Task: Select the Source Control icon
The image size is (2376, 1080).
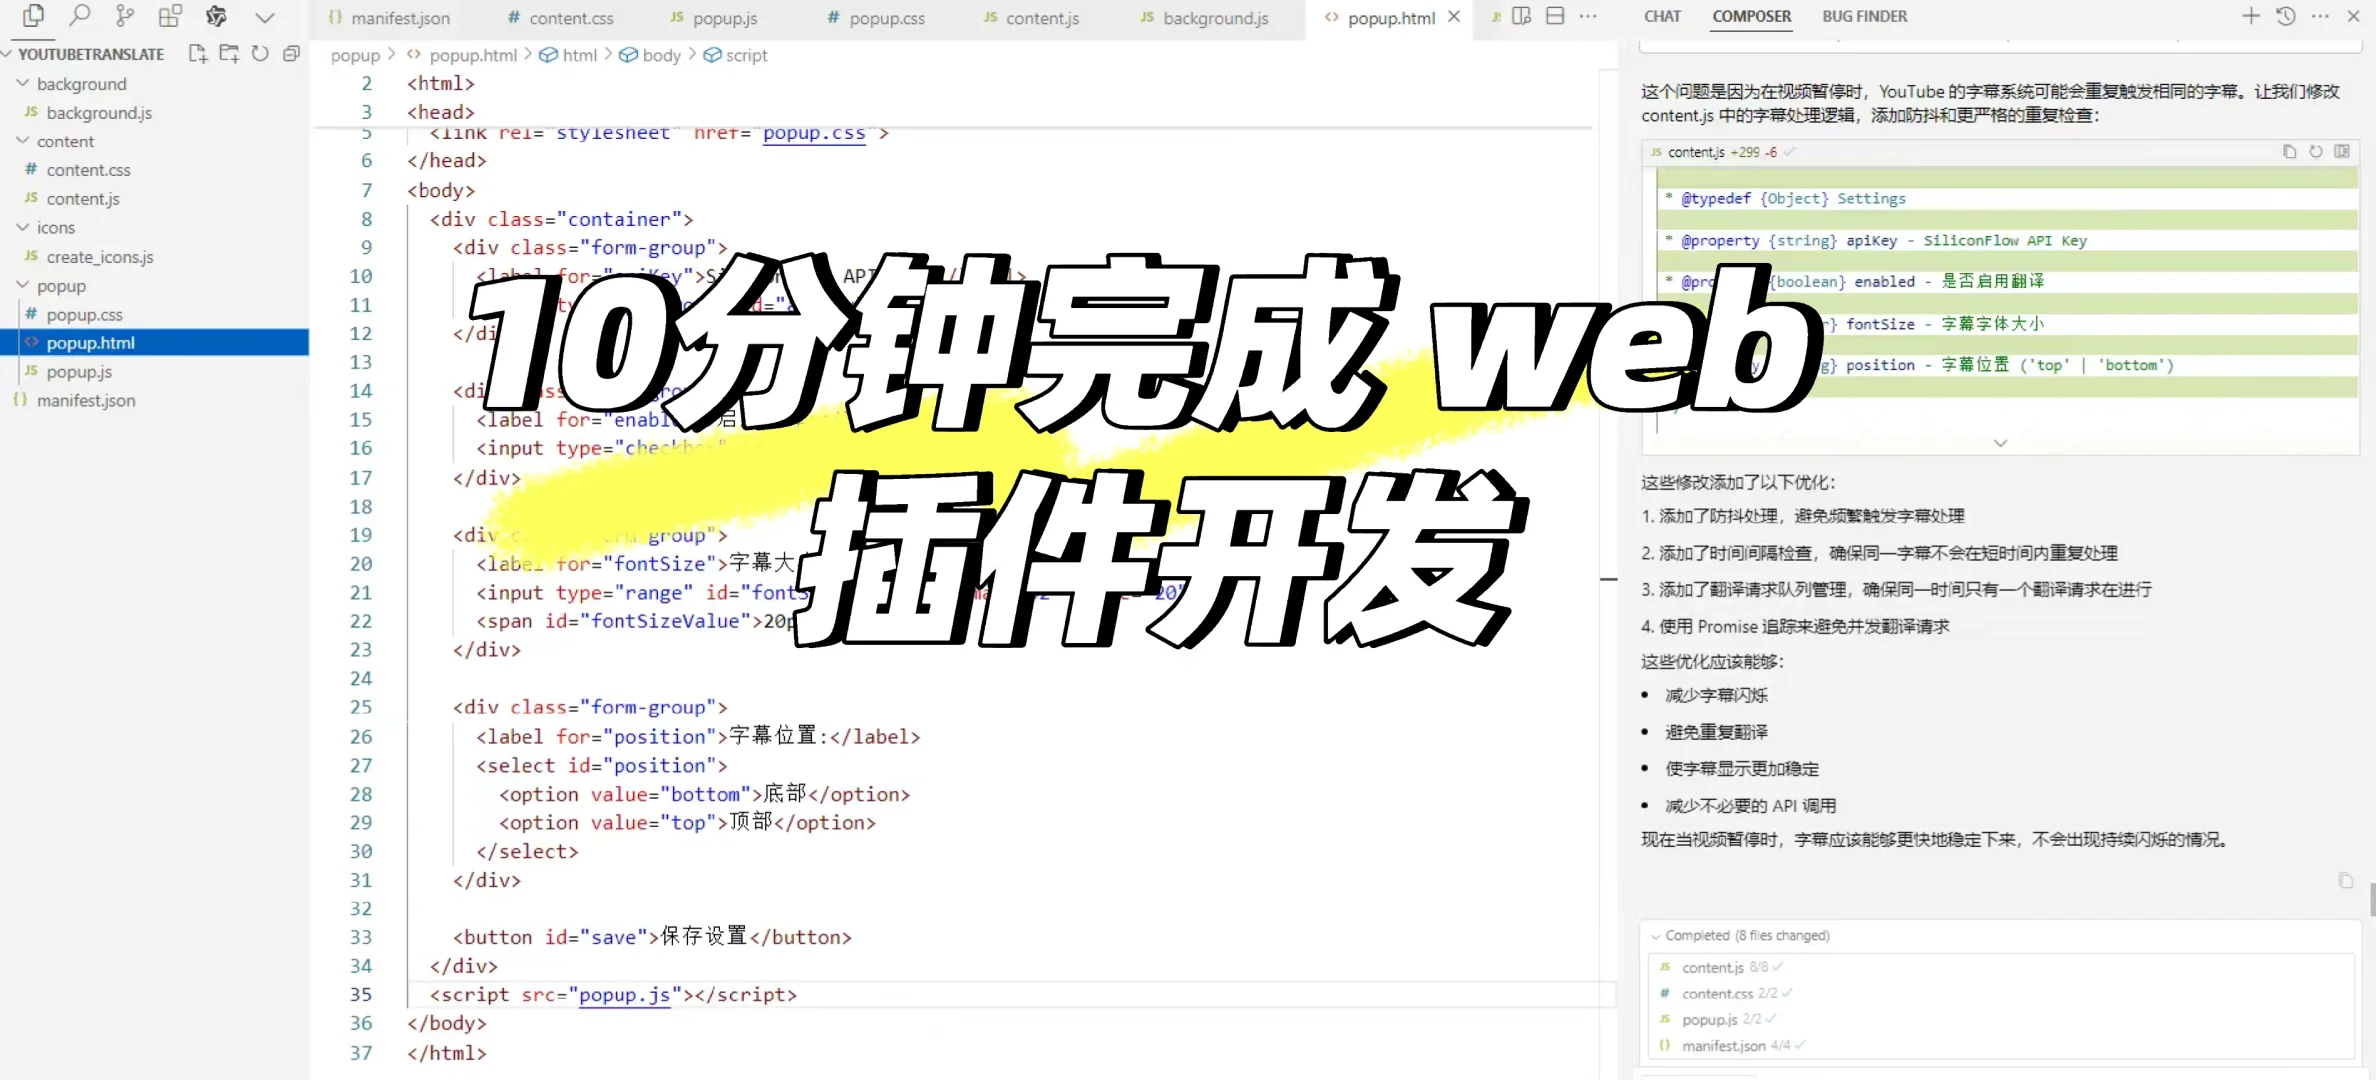Action: 124,16
